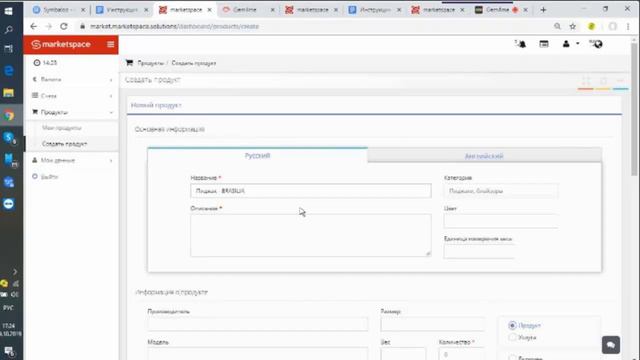The width and height of the screenshot is (640, 360).
Task: Open File Explorer from taskbar
Action: [x=9, y=93]
